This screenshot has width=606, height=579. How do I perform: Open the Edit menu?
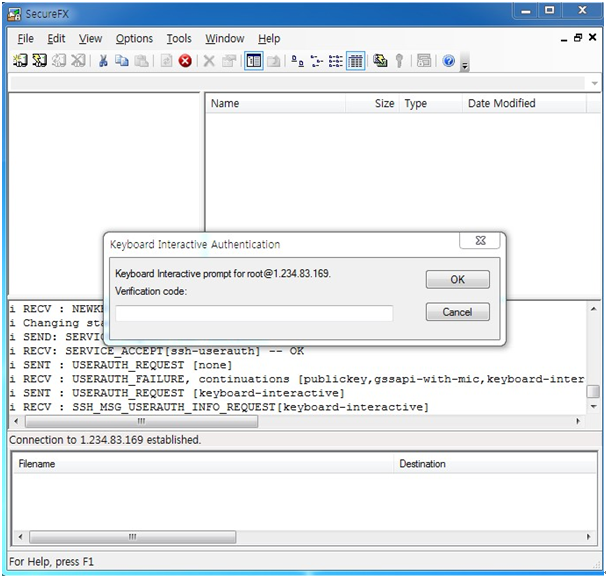[56, 39]
